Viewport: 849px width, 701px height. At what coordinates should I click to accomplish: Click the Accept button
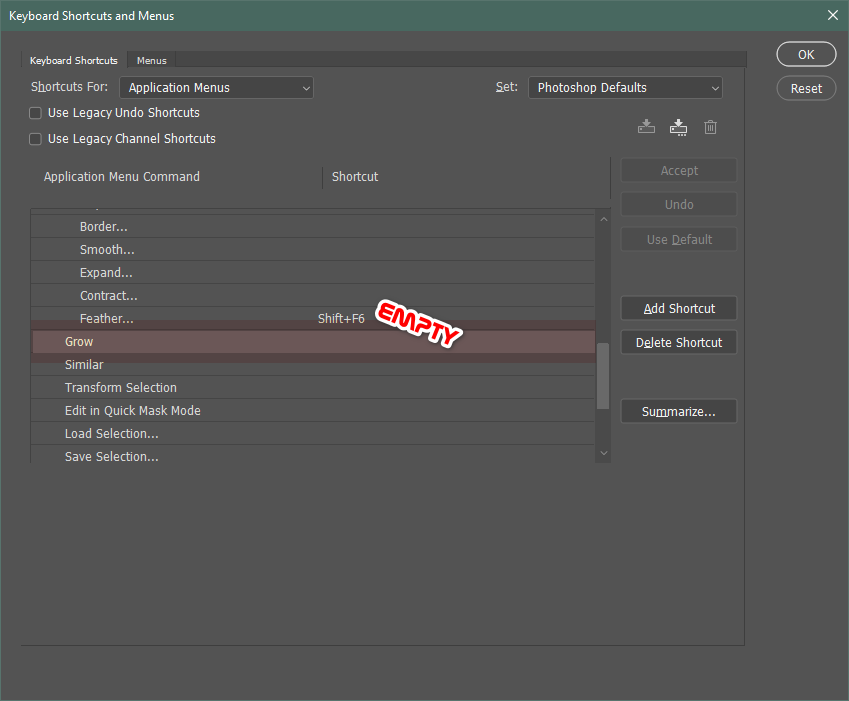point(678,170)
